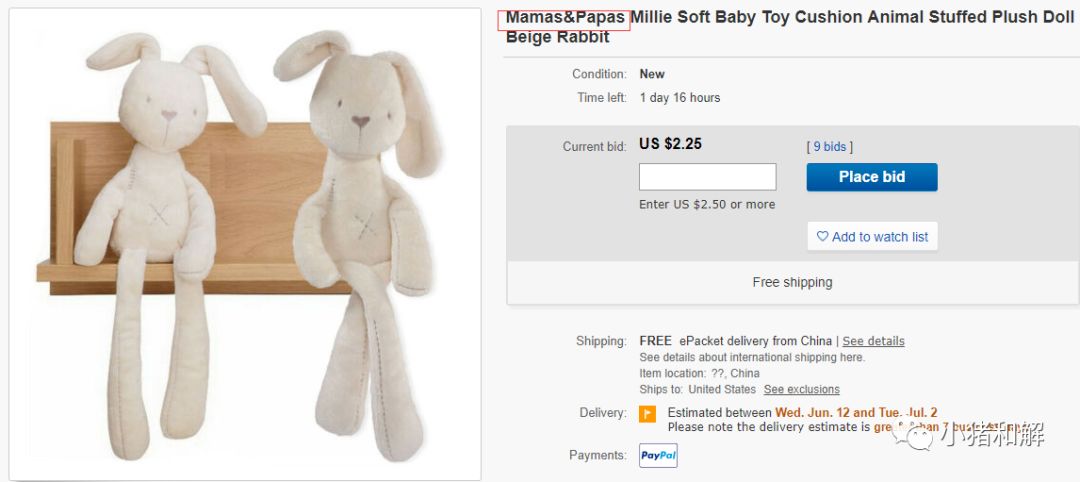Click the orange delivery flag icon
This screenshot has height=482, width=1080.
tap(647, 414)
